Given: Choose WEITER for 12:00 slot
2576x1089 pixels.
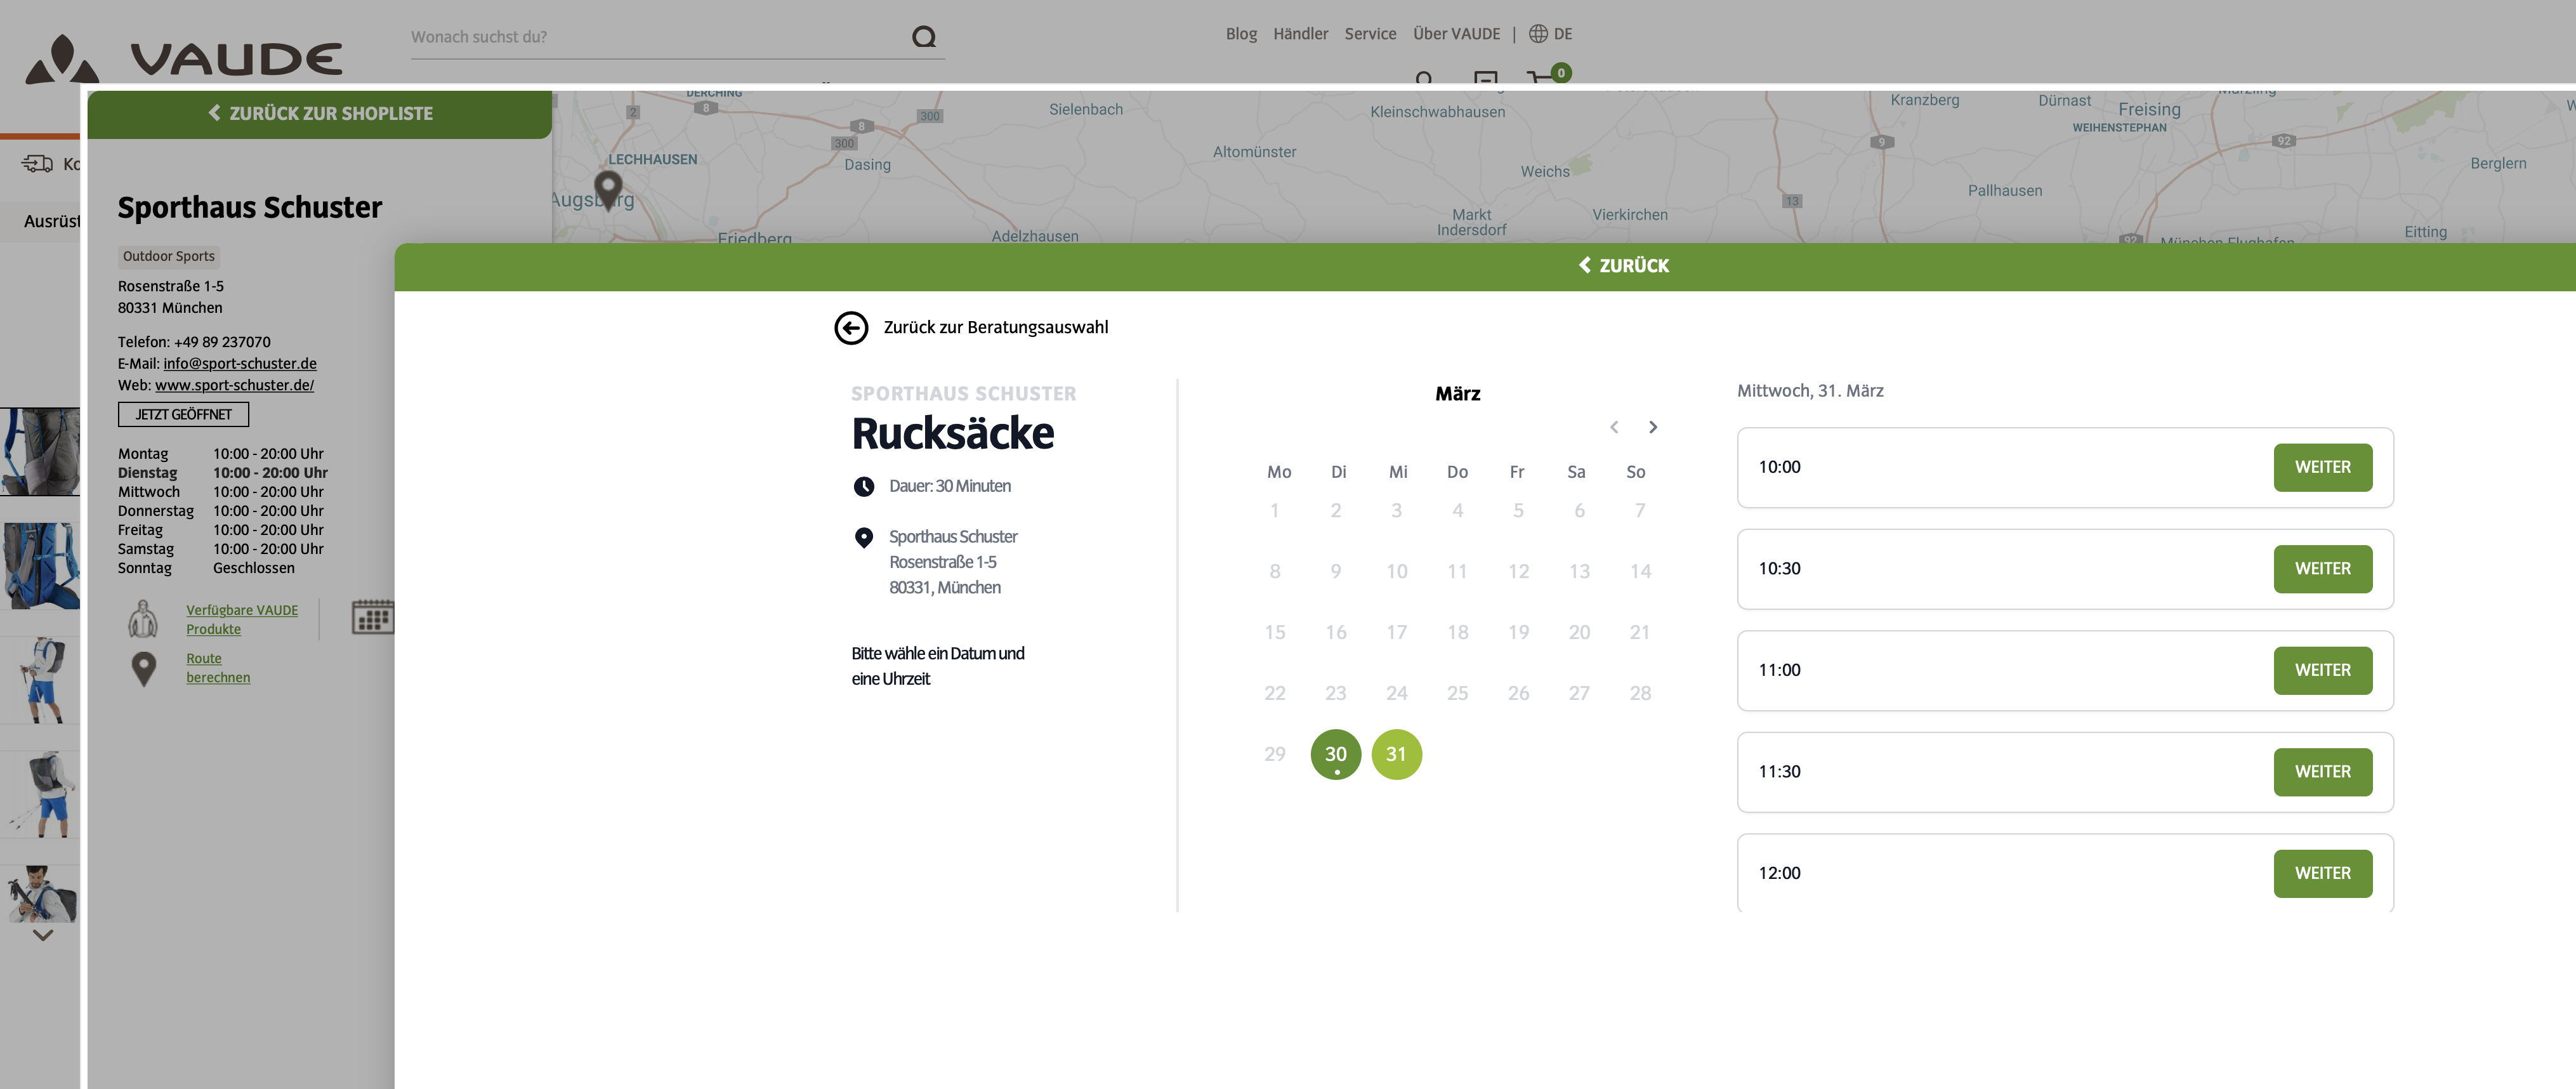Looking at the screenshot, I should pos(2322,873).
